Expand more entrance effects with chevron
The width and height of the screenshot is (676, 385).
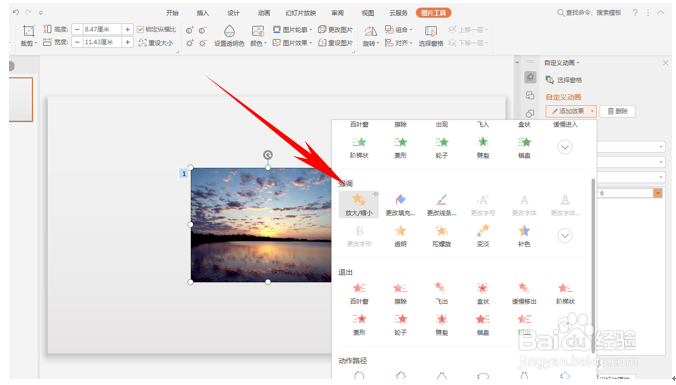[x=565, y=147]
